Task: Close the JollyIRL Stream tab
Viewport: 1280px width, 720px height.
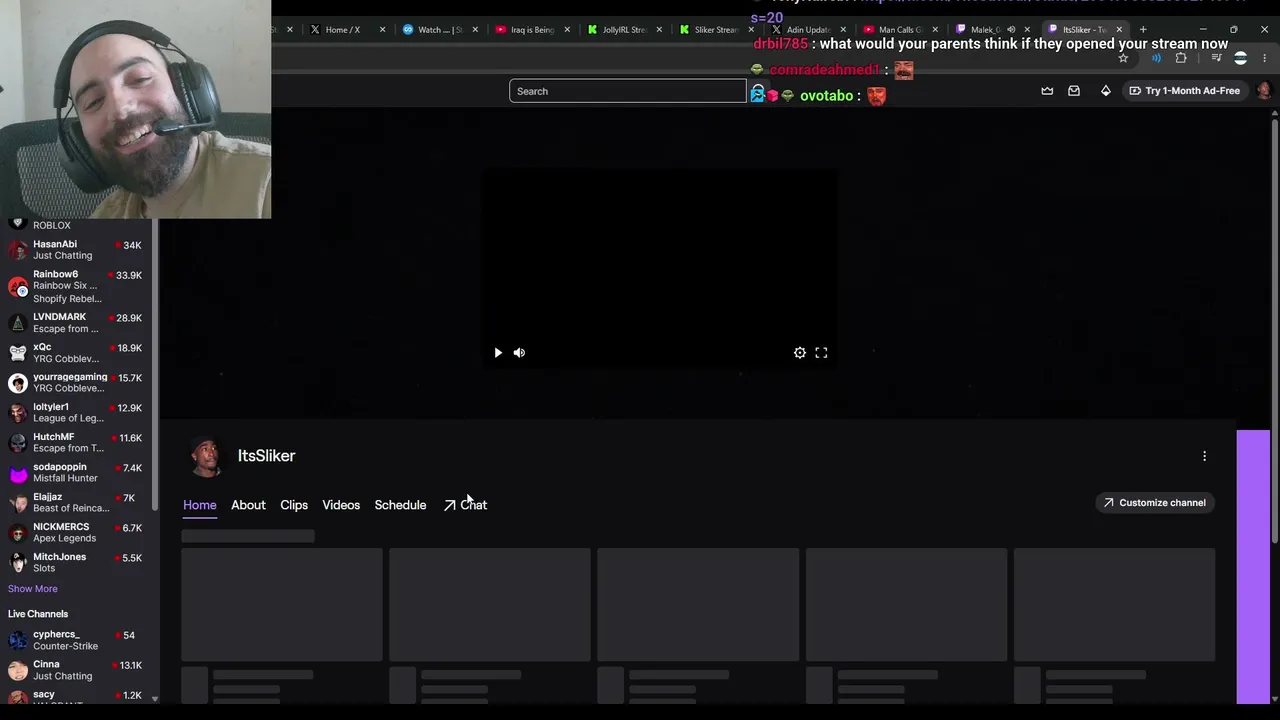Action: [659, 30]
